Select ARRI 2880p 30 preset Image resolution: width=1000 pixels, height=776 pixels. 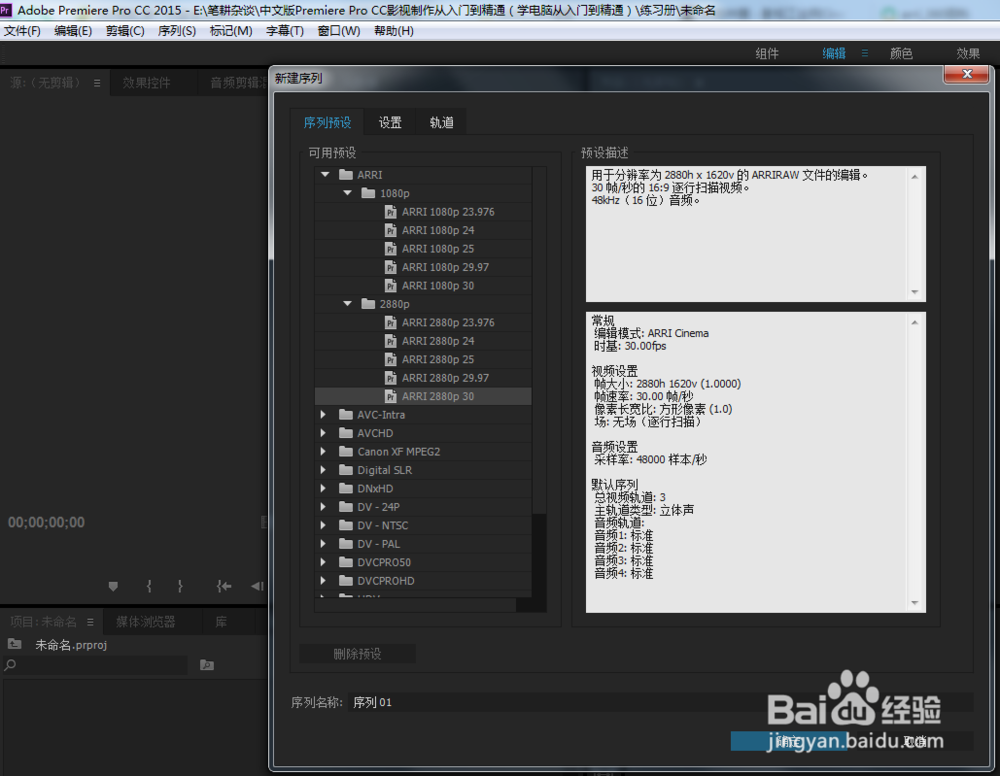[x=423, y=397]
